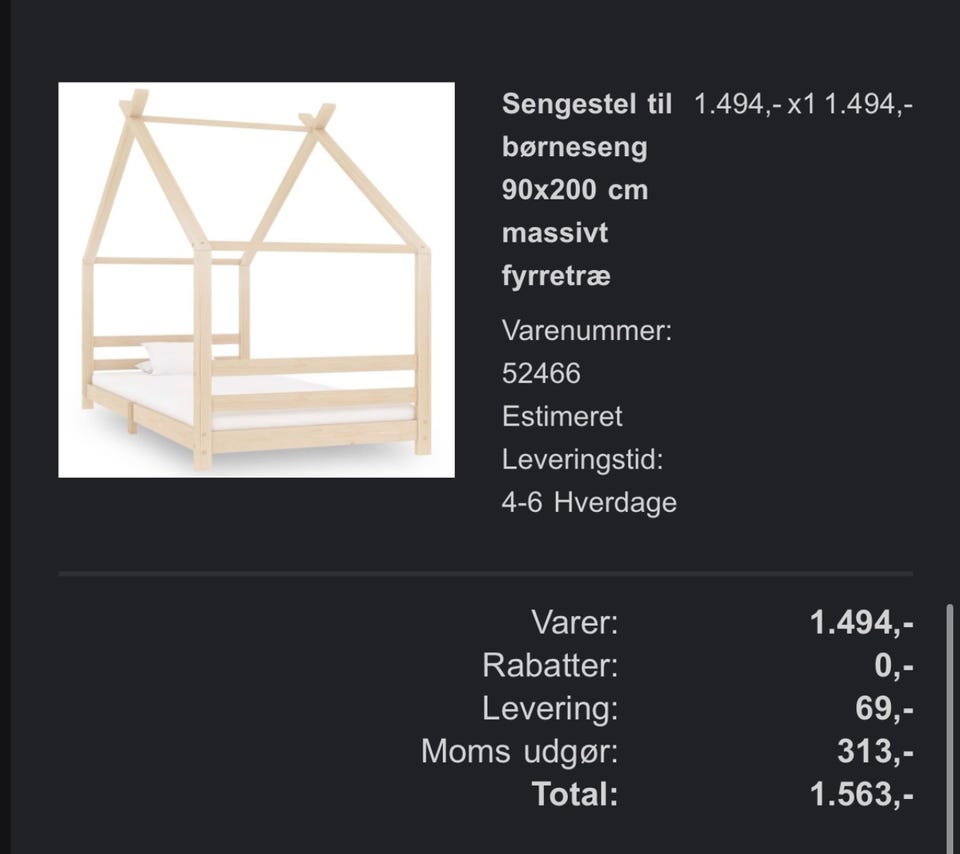
Task: Select the Varenummer label
Action: click(x=587, y=330)
